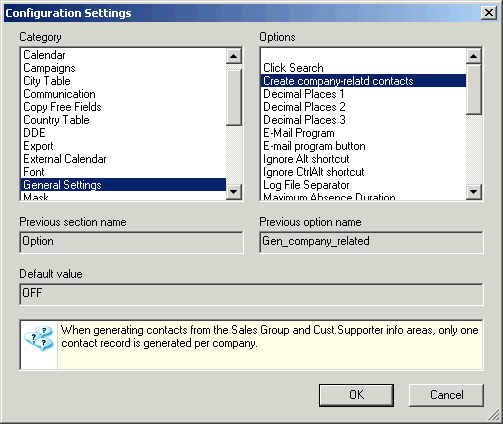Screen dimensions: 503x424
Task: Close the Configuration Settings dialog
Action: 489,13
